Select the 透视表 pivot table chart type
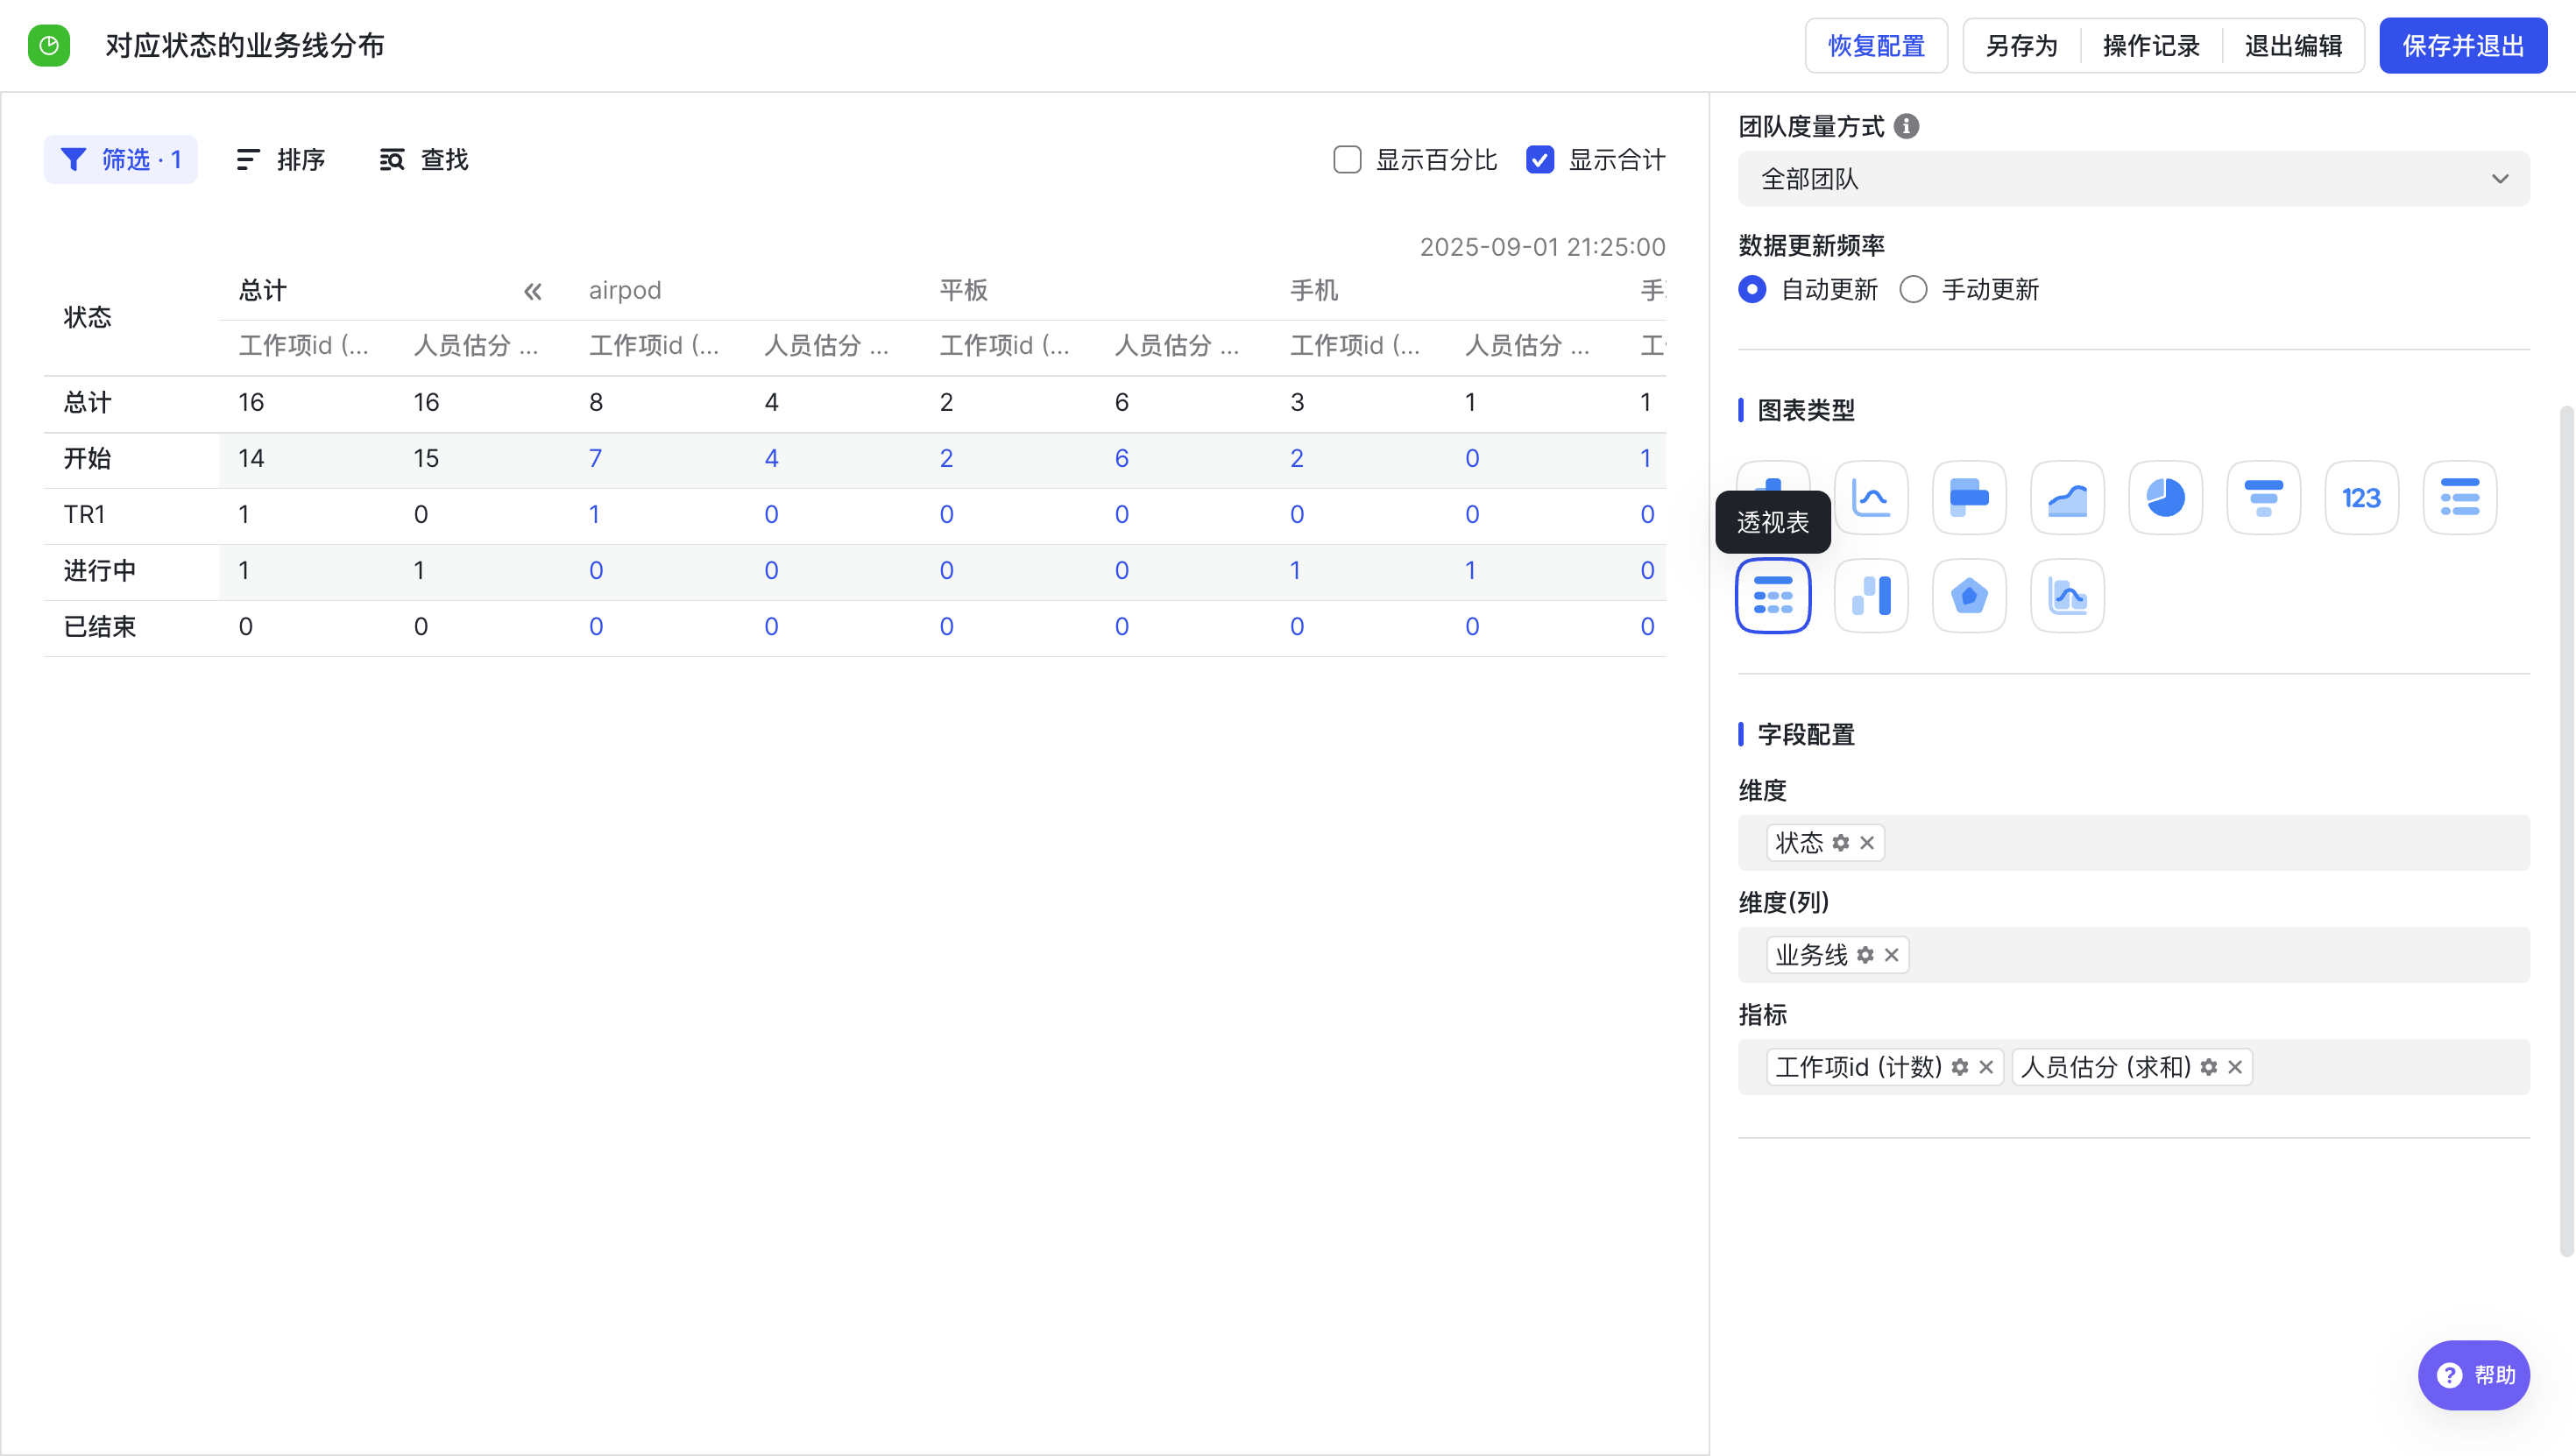Image resolution: width=2576 pixels, height=1456 pixels. [1773, 596]
